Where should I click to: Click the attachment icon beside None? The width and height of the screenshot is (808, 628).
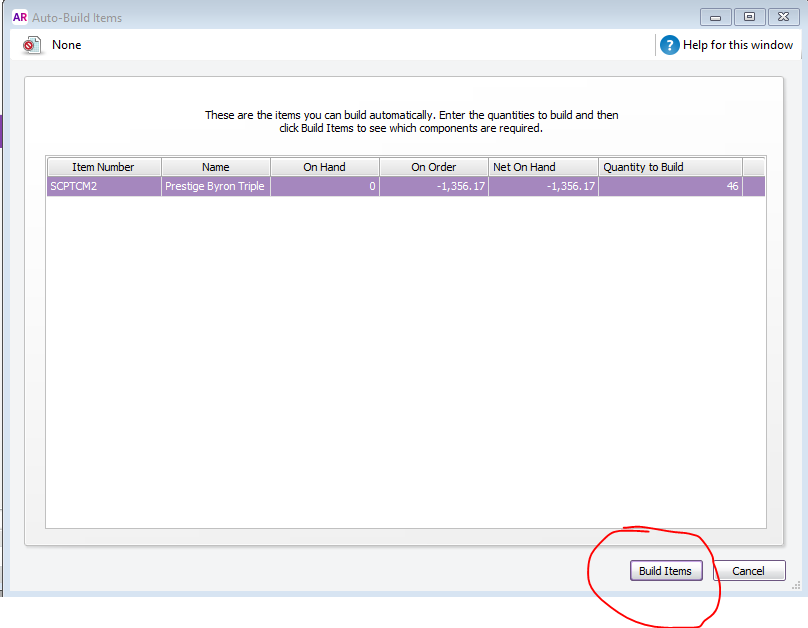pyautogui.click(x=32, y=45)
